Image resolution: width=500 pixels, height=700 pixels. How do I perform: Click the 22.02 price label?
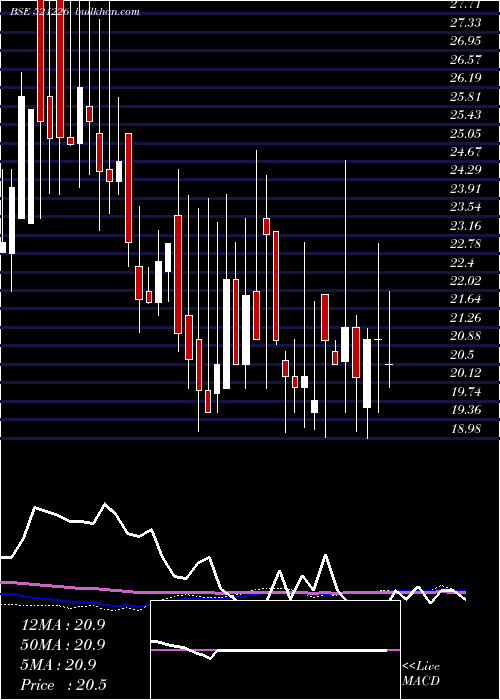coord(465,281)
